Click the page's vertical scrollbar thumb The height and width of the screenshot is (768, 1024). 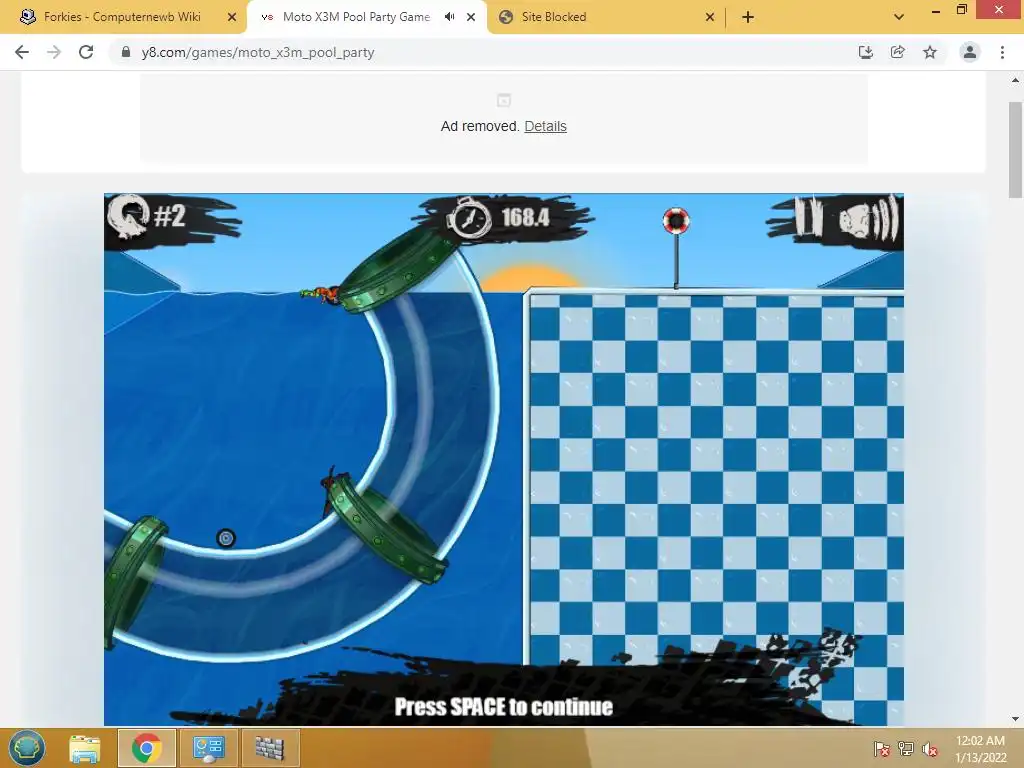point(1016,150)
